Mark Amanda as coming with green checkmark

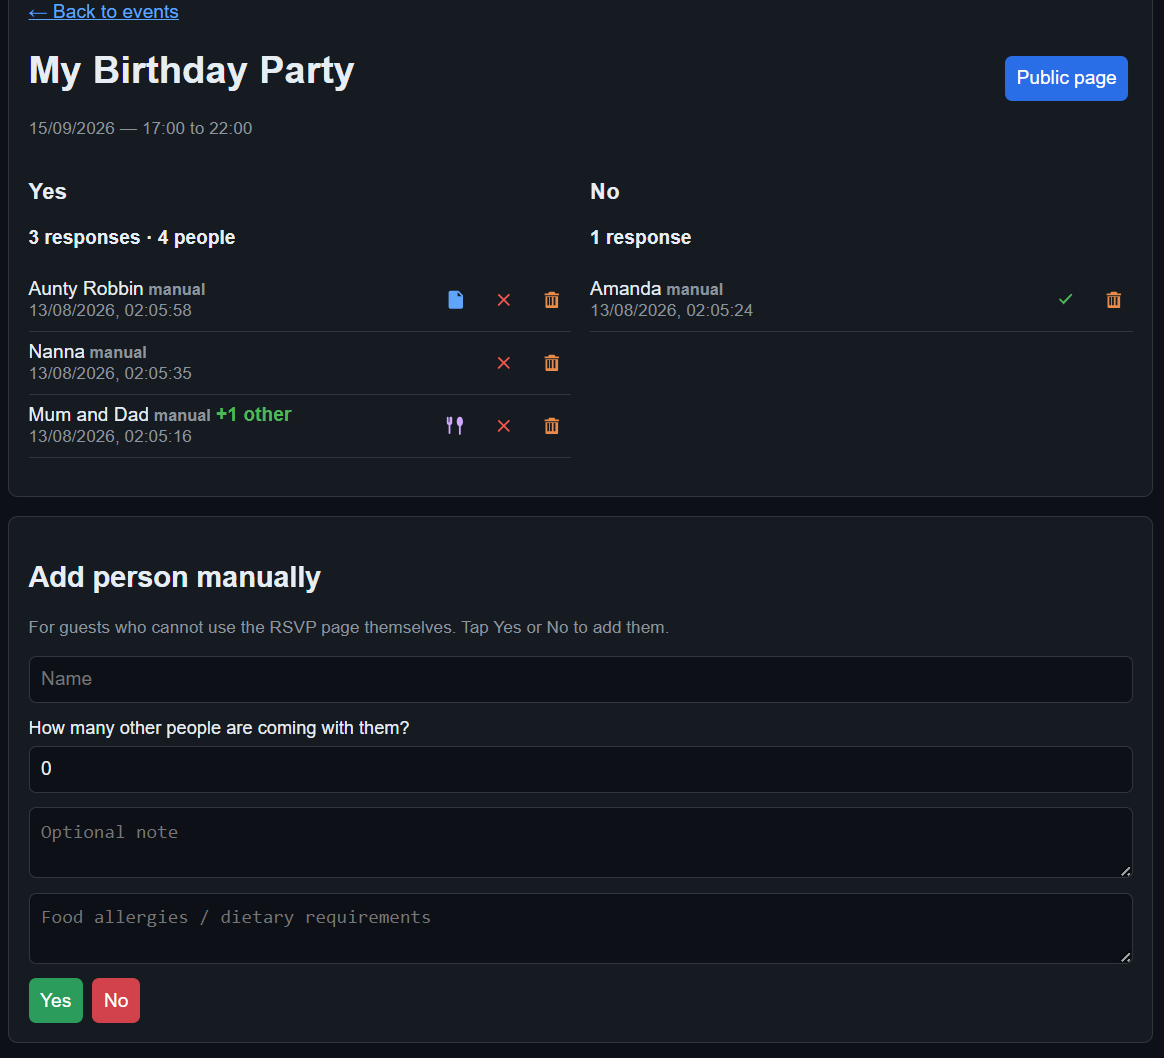click(x=1065, y=299)
